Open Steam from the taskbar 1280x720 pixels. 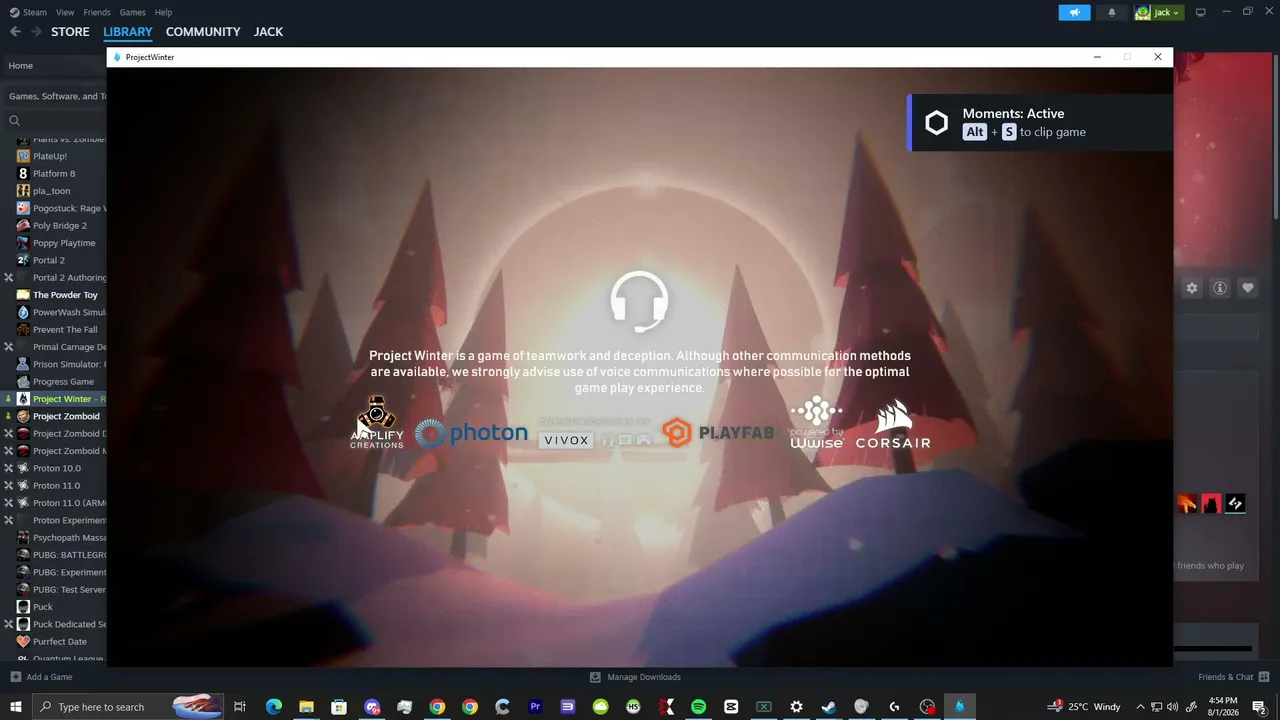829,707
